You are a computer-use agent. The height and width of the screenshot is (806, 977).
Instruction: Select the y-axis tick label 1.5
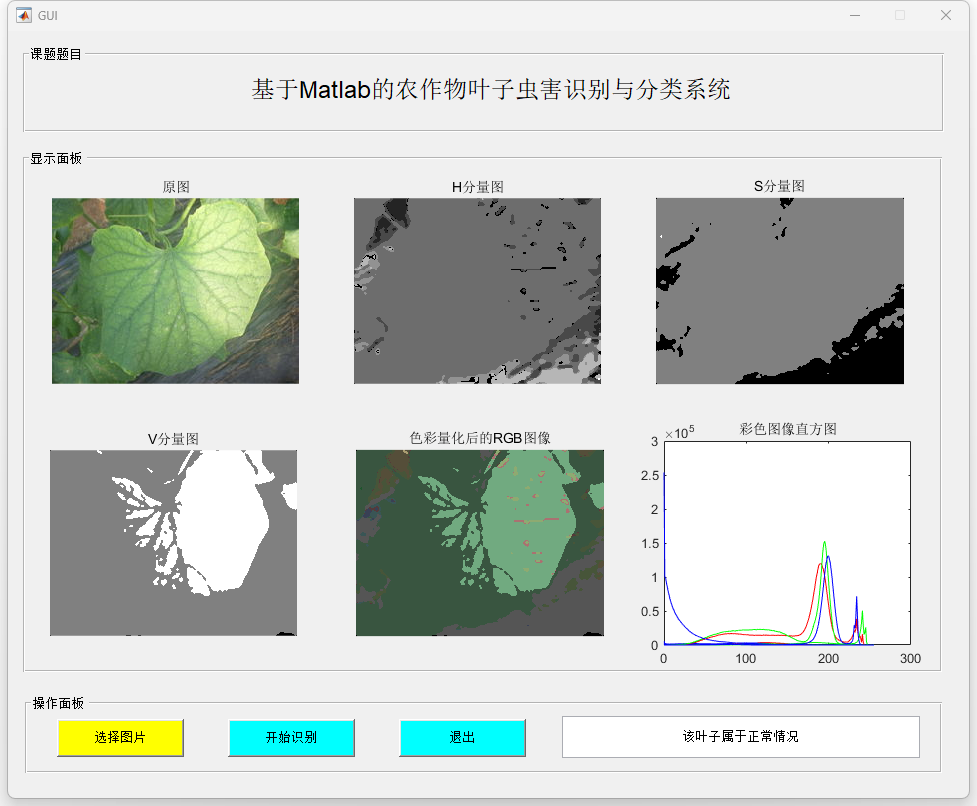click(650, 544)
